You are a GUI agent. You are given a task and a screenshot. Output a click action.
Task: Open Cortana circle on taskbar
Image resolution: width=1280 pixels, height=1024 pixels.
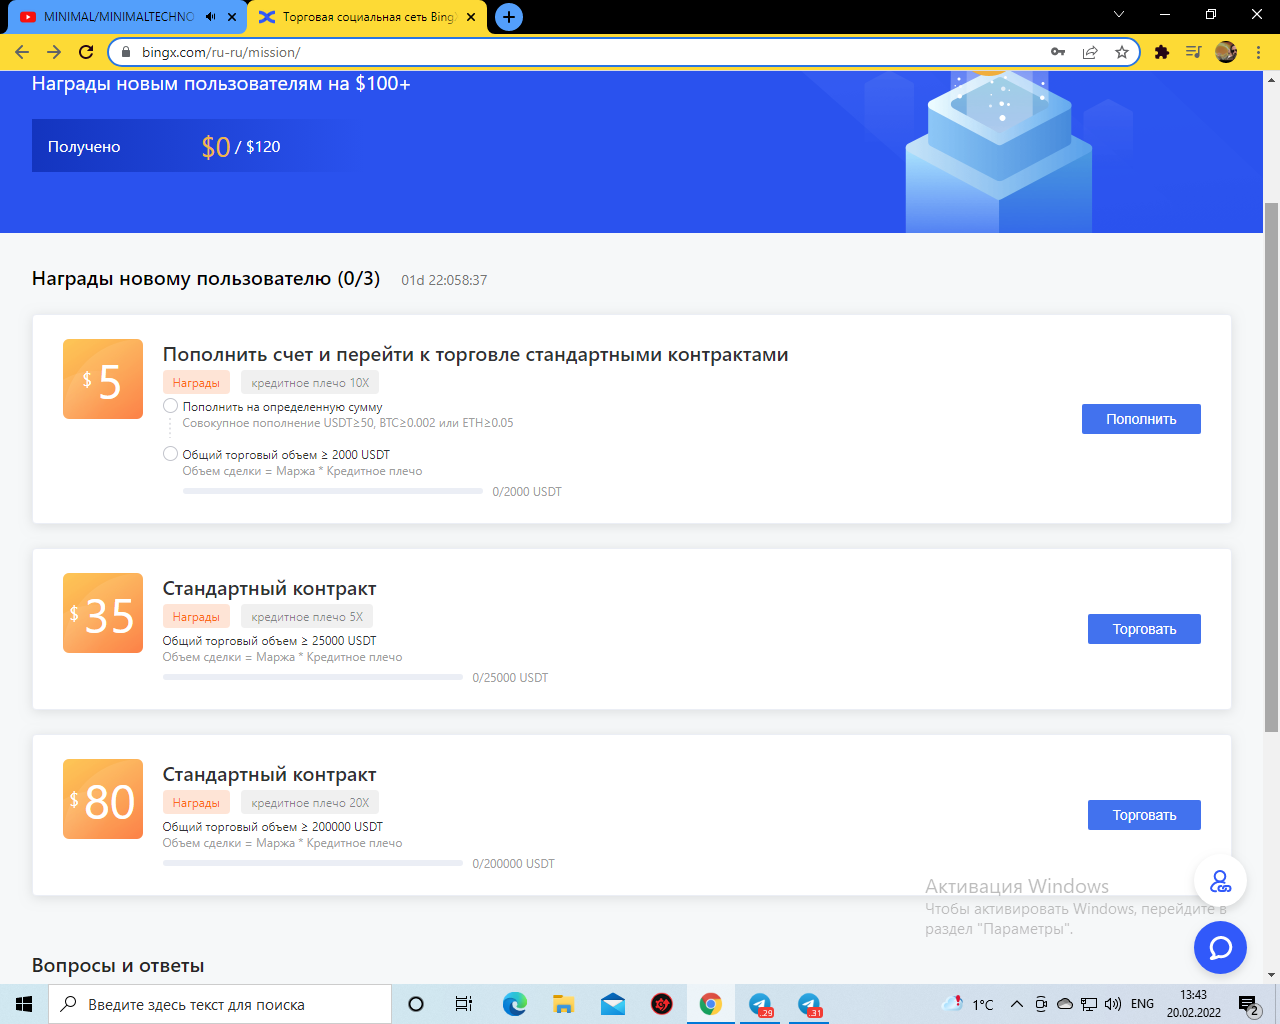click(x=416, y=1004)
